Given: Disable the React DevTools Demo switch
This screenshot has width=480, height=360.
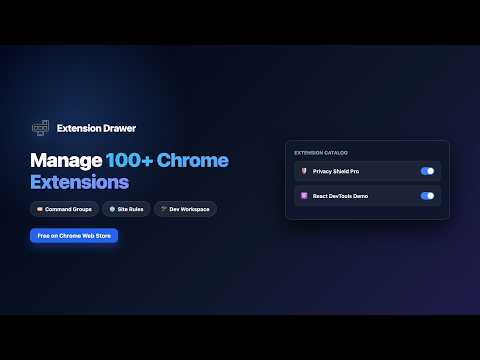Looking at the screenshot, I should tap(427, 196).
